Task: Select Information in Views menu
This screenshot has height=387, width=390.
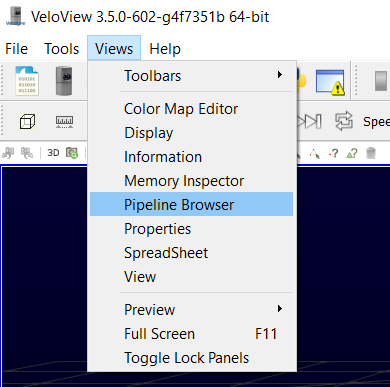Action: coord(192,157)
